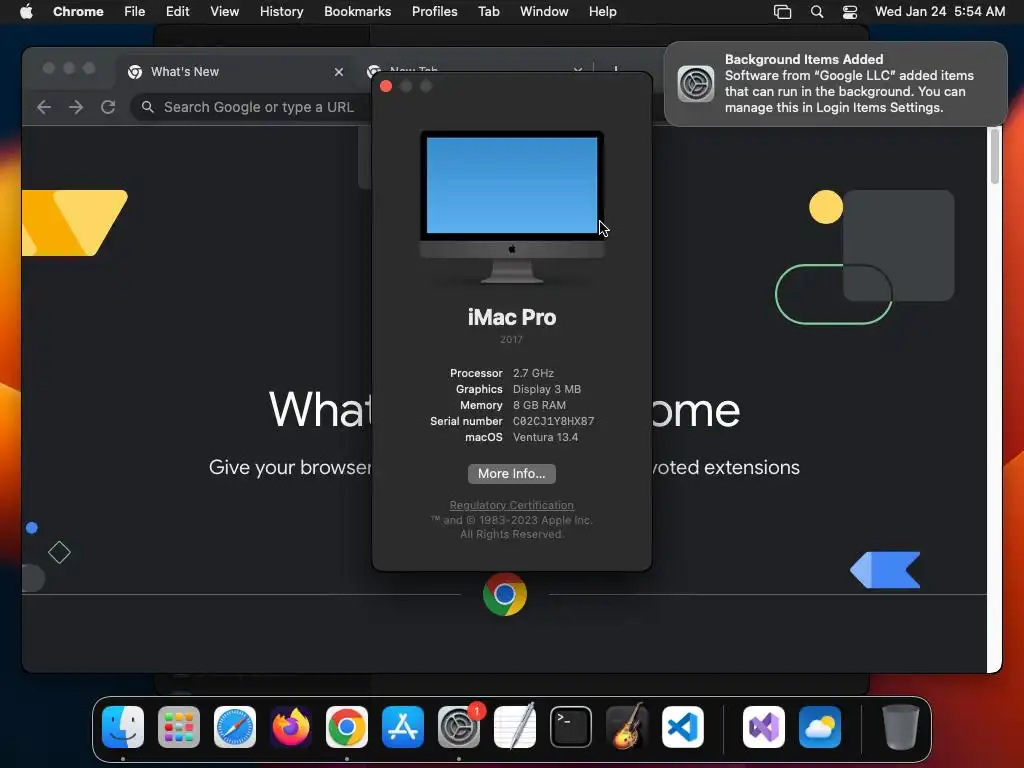Go forward in the Chrome toolbar
Viewport: 1024px width, 768px height.
coord(76,107)
